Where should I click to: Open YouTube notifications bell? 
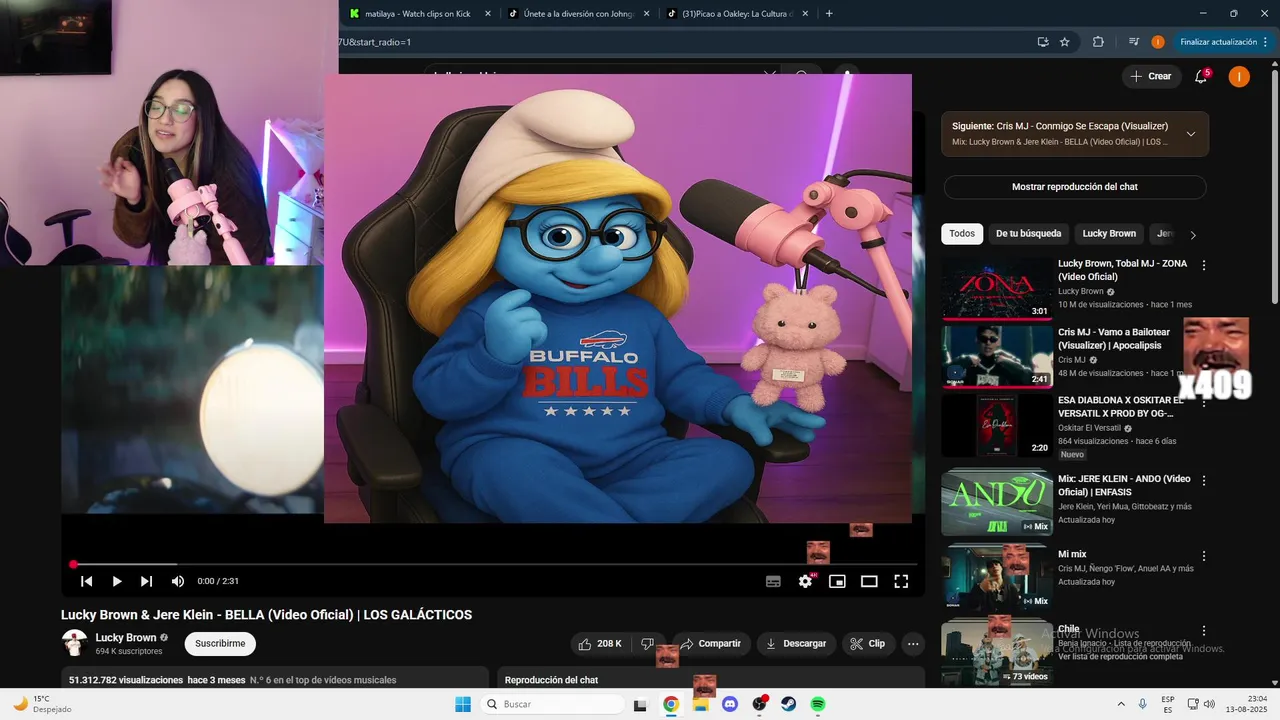point(1202,77)
